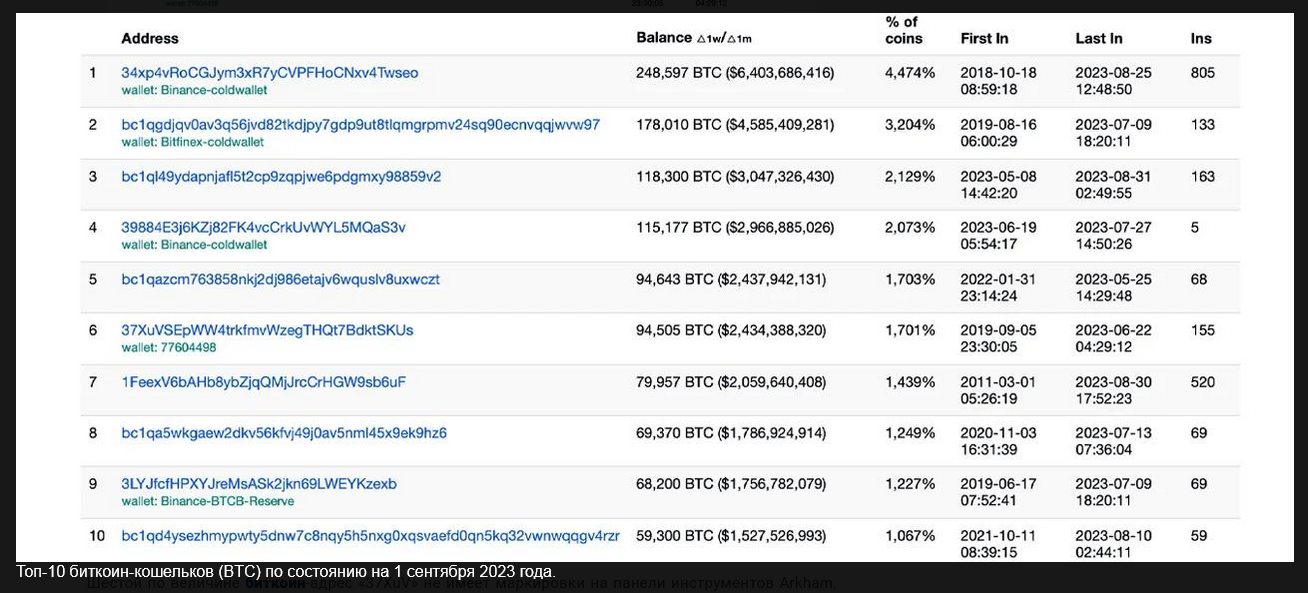The width and height of the screenshot is (1308, 593).
Task: Click the Binance-BTCB-Reserve wallet label
Action: point(208,501)
